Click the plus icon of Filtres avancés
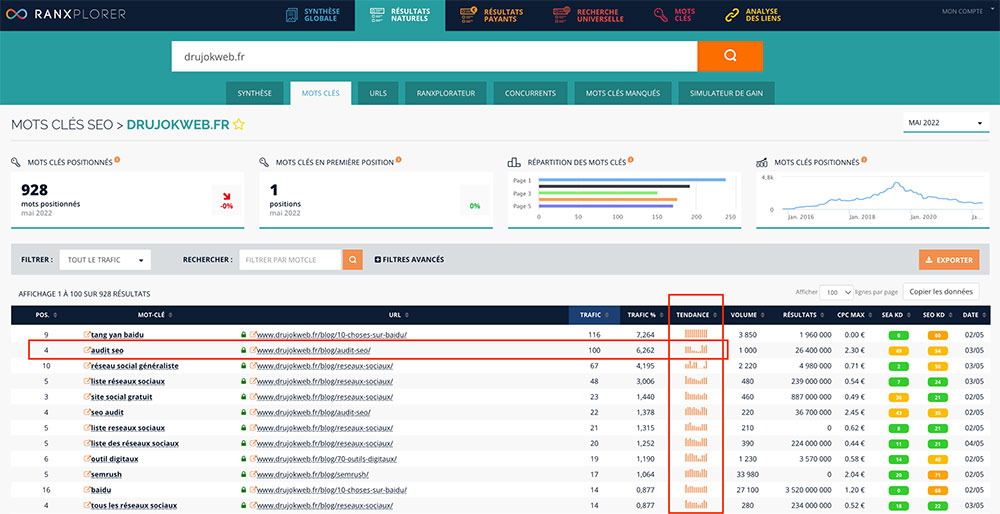The width and height of the screenshot is (1000, 514). coord(378,260)
